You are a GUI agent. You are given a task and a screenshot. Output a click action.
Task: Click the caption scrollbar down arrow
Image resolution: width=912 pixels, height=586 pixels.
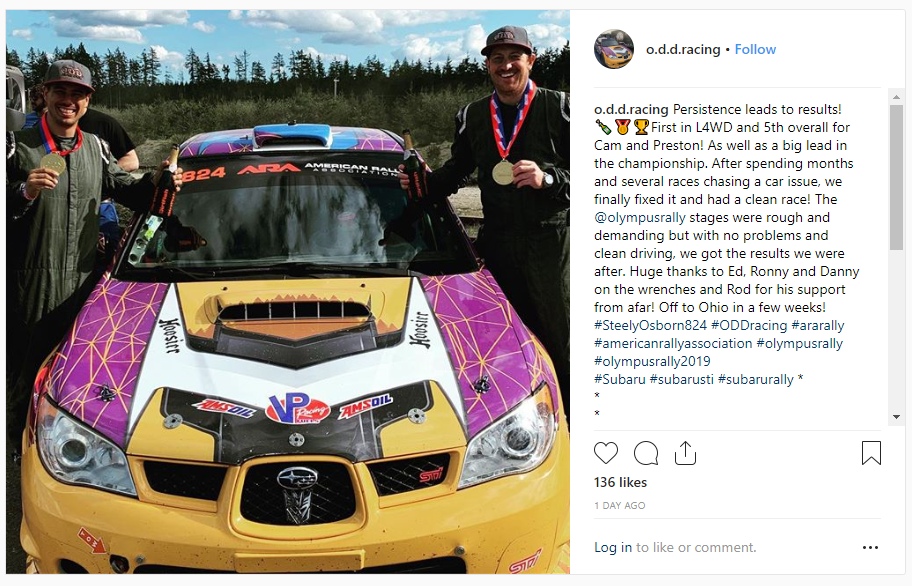click(x=896, y=417)
